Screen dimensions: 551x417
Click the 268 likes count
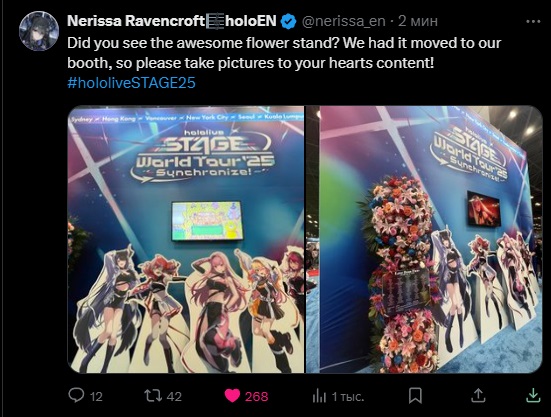257,397
